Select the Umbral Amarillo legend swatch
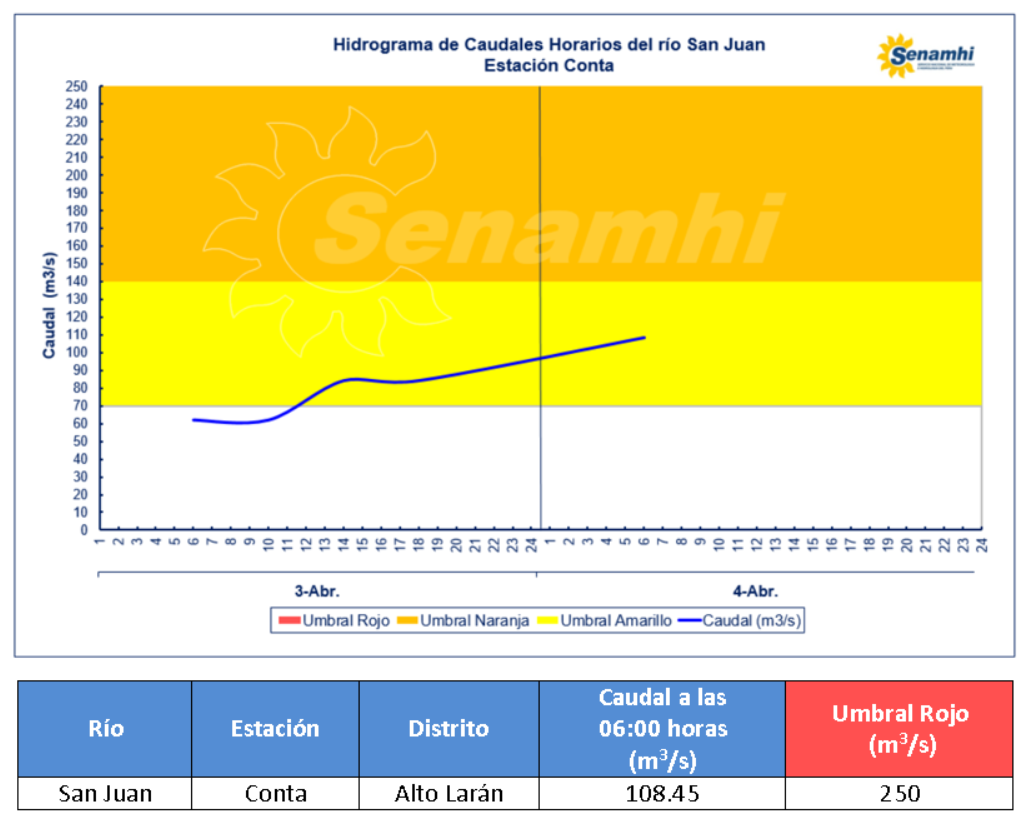1027x817 pixels. [x=547, y=620]
